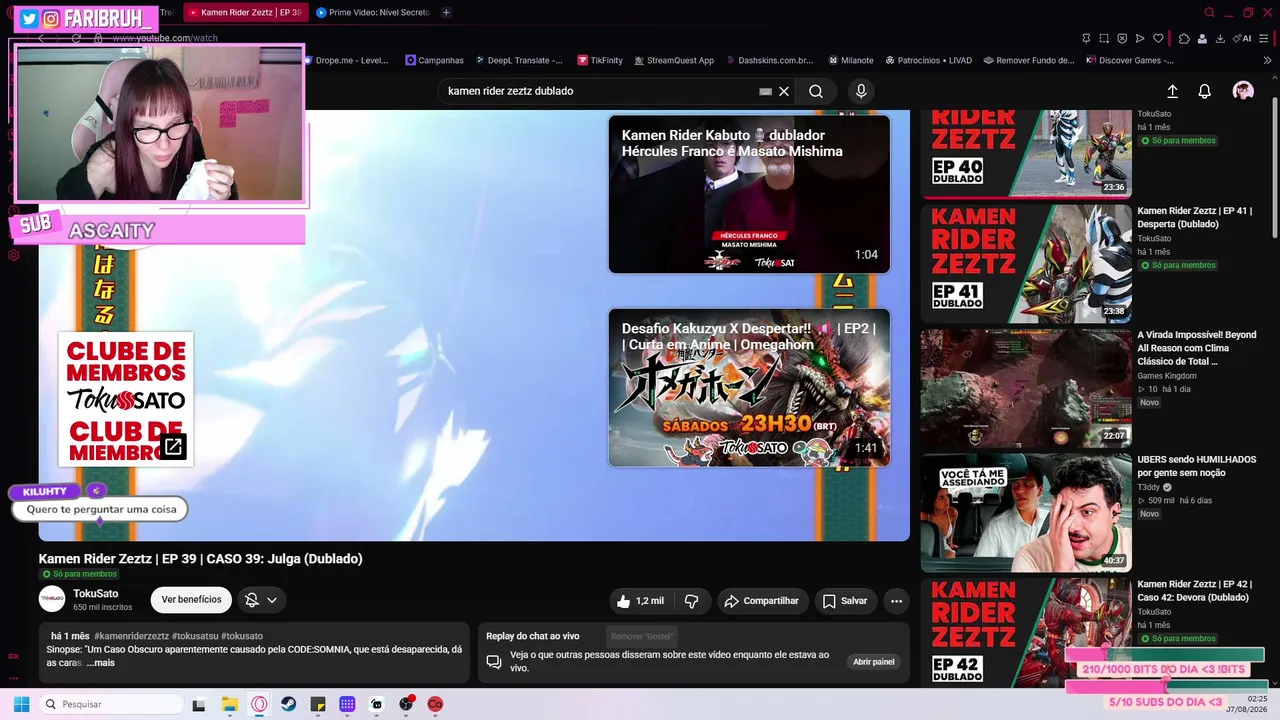1280x720 pixels.
Task: Open the TikFinity bookmark
Action: (600, 60)
